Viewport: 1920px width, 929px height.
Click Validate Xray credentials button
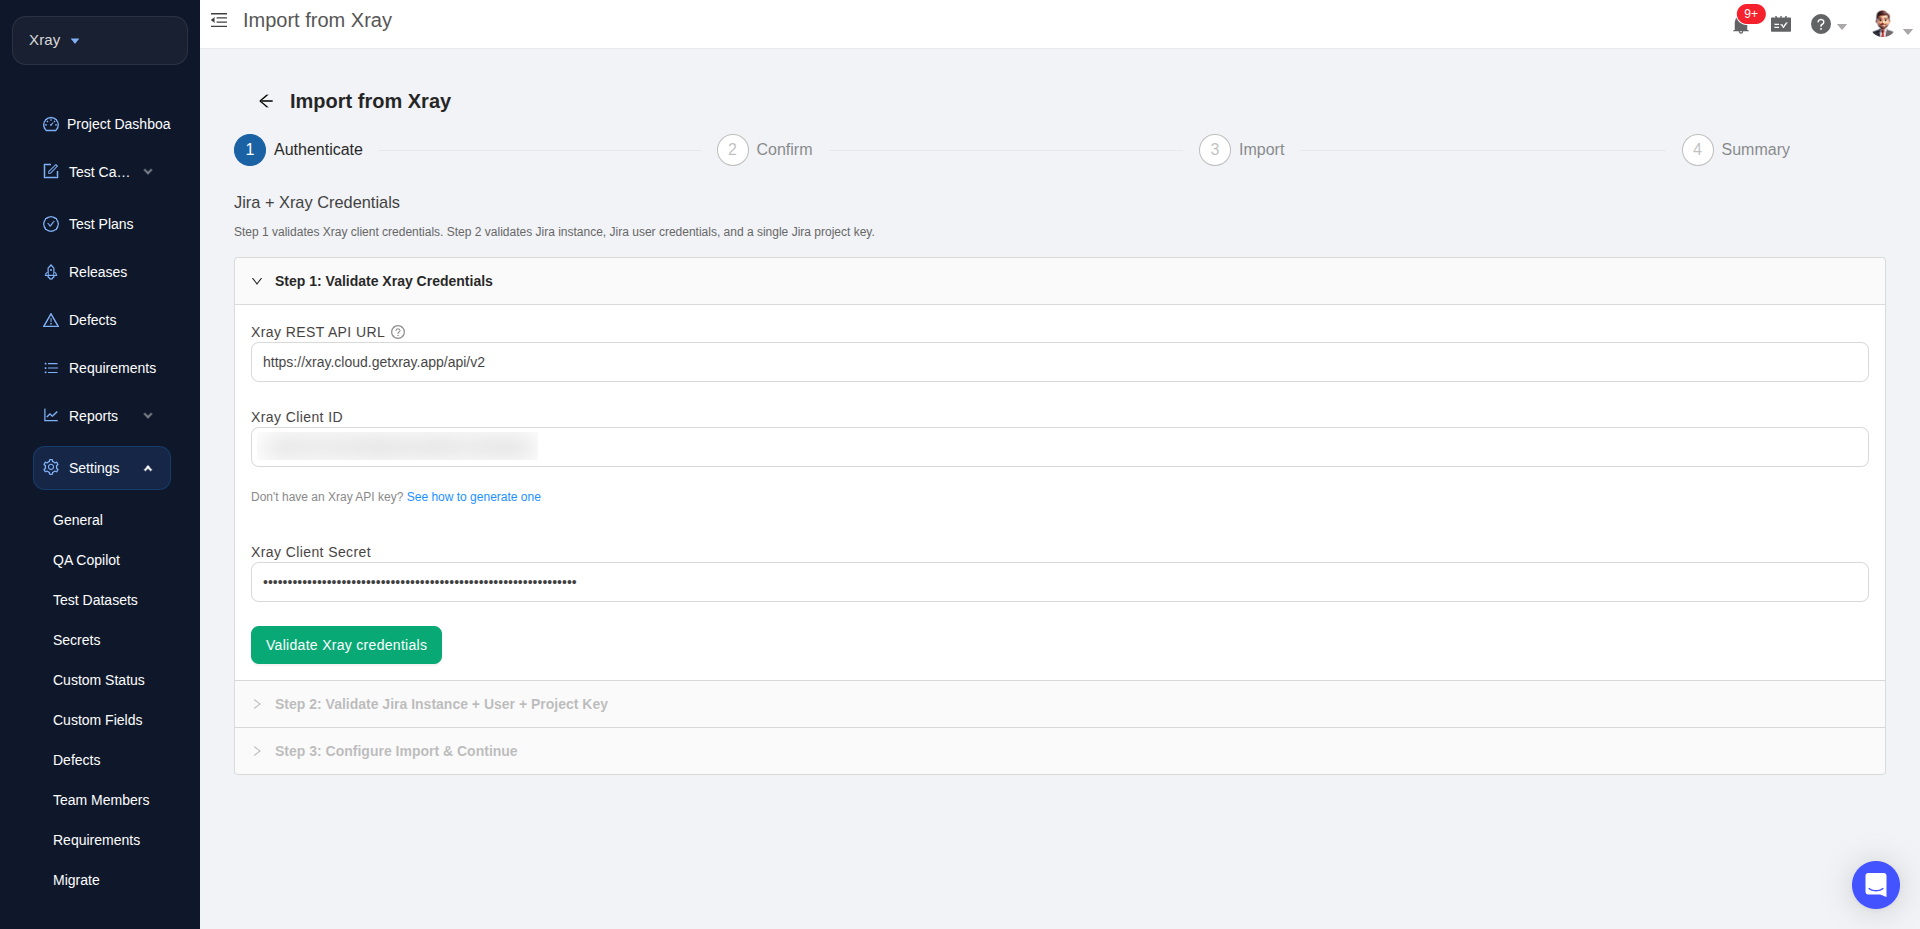[x=346, y=645]
